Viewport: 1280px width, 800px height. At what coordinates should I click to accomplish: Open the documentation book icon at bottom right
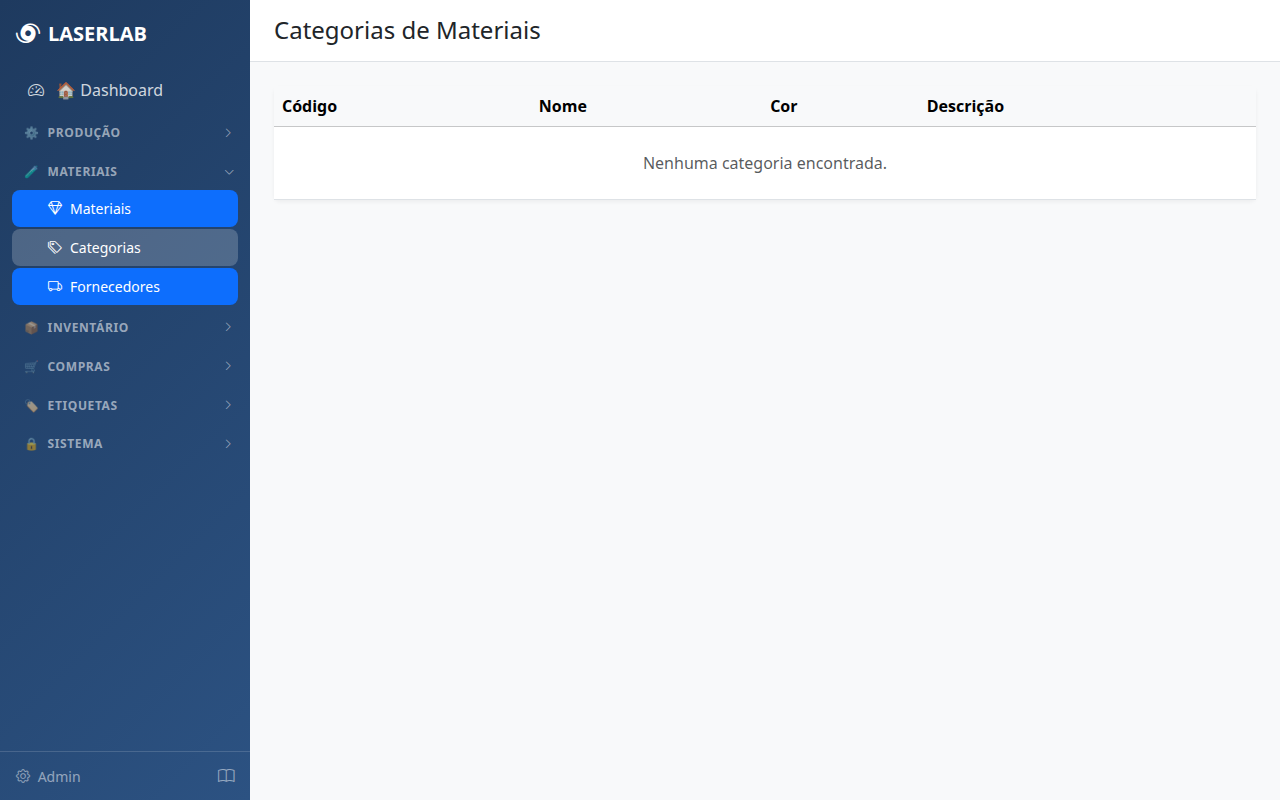point(226,776)
